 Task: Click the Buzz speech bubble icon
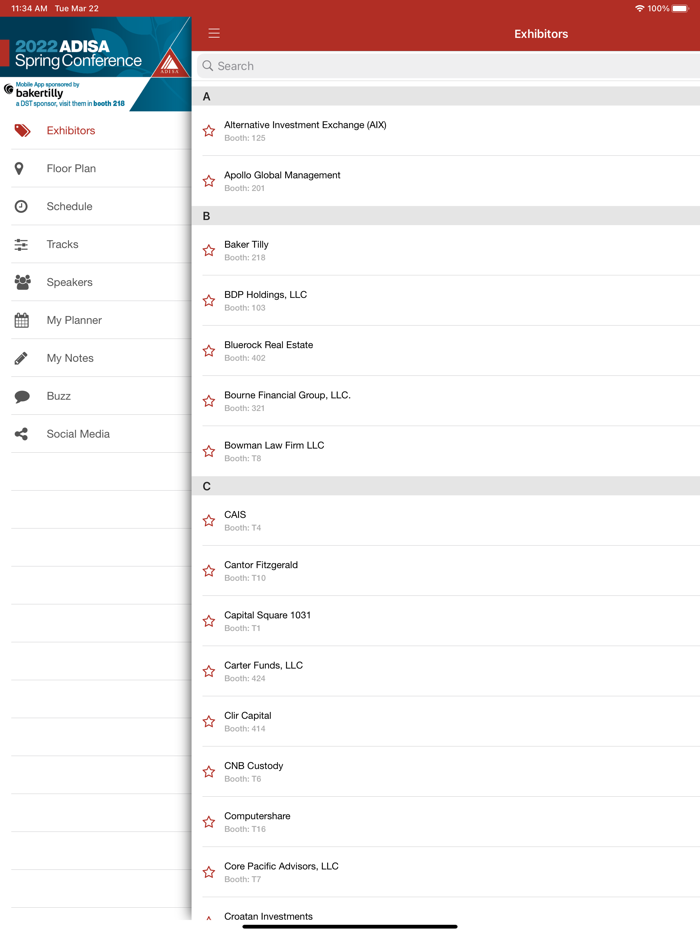coord(22,396)
